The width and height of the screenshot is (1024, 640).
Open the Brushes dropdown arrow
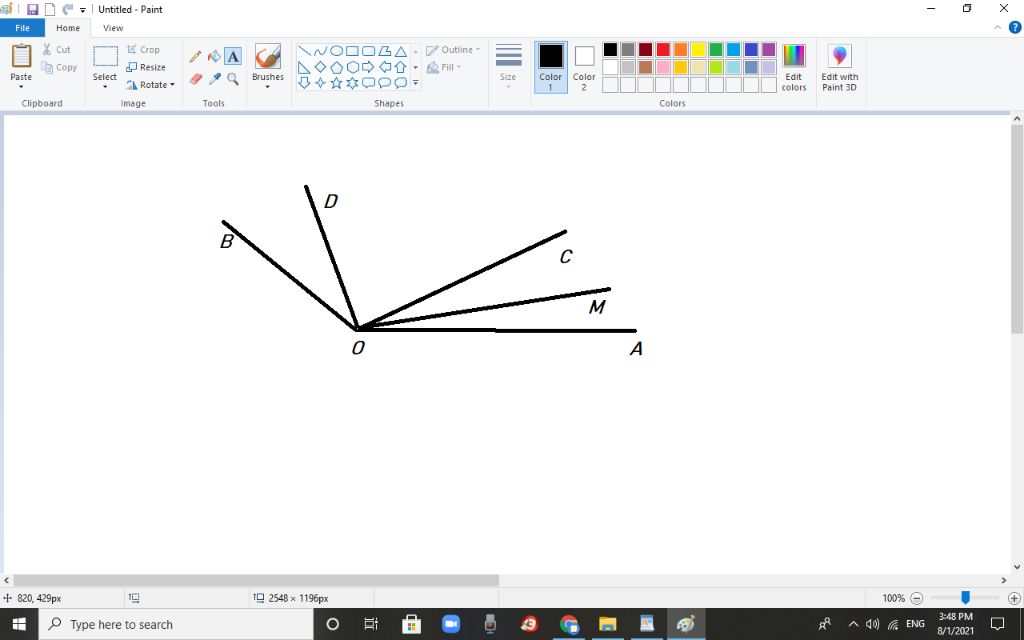(x=268, y=87)
